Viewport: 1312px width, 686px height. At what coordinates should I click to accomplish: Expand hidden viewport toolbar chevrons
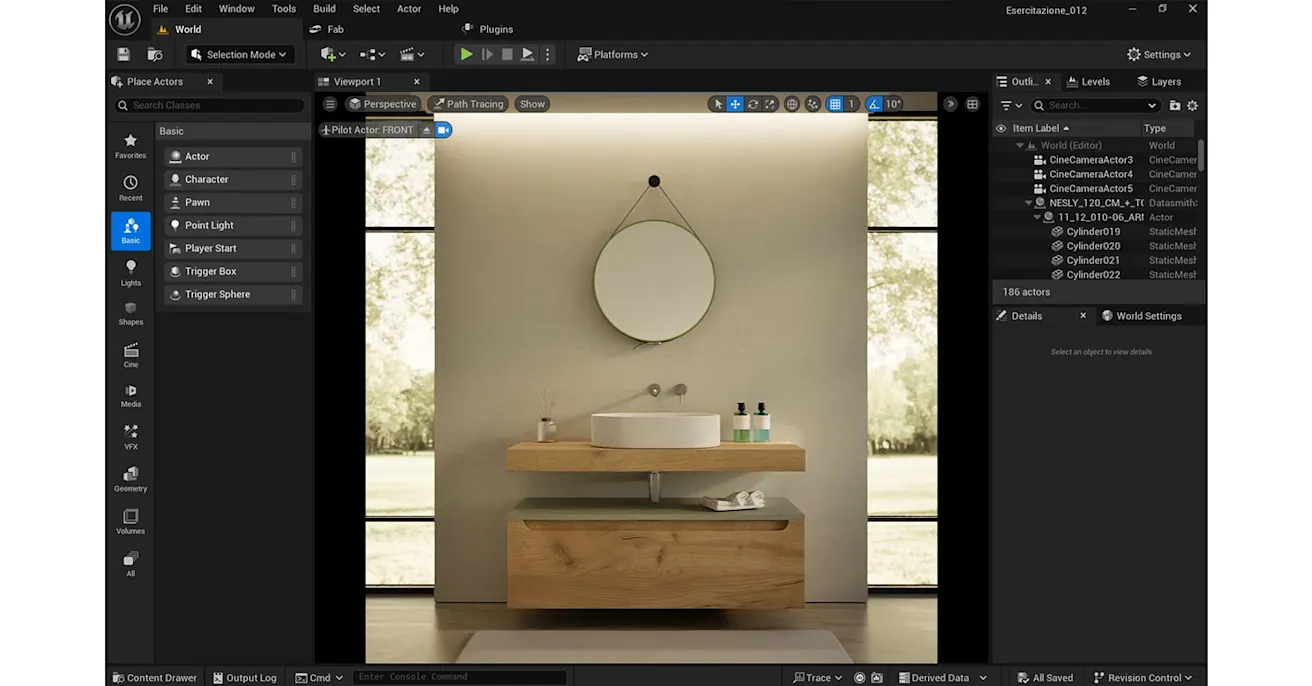click(x=950, y=104)
